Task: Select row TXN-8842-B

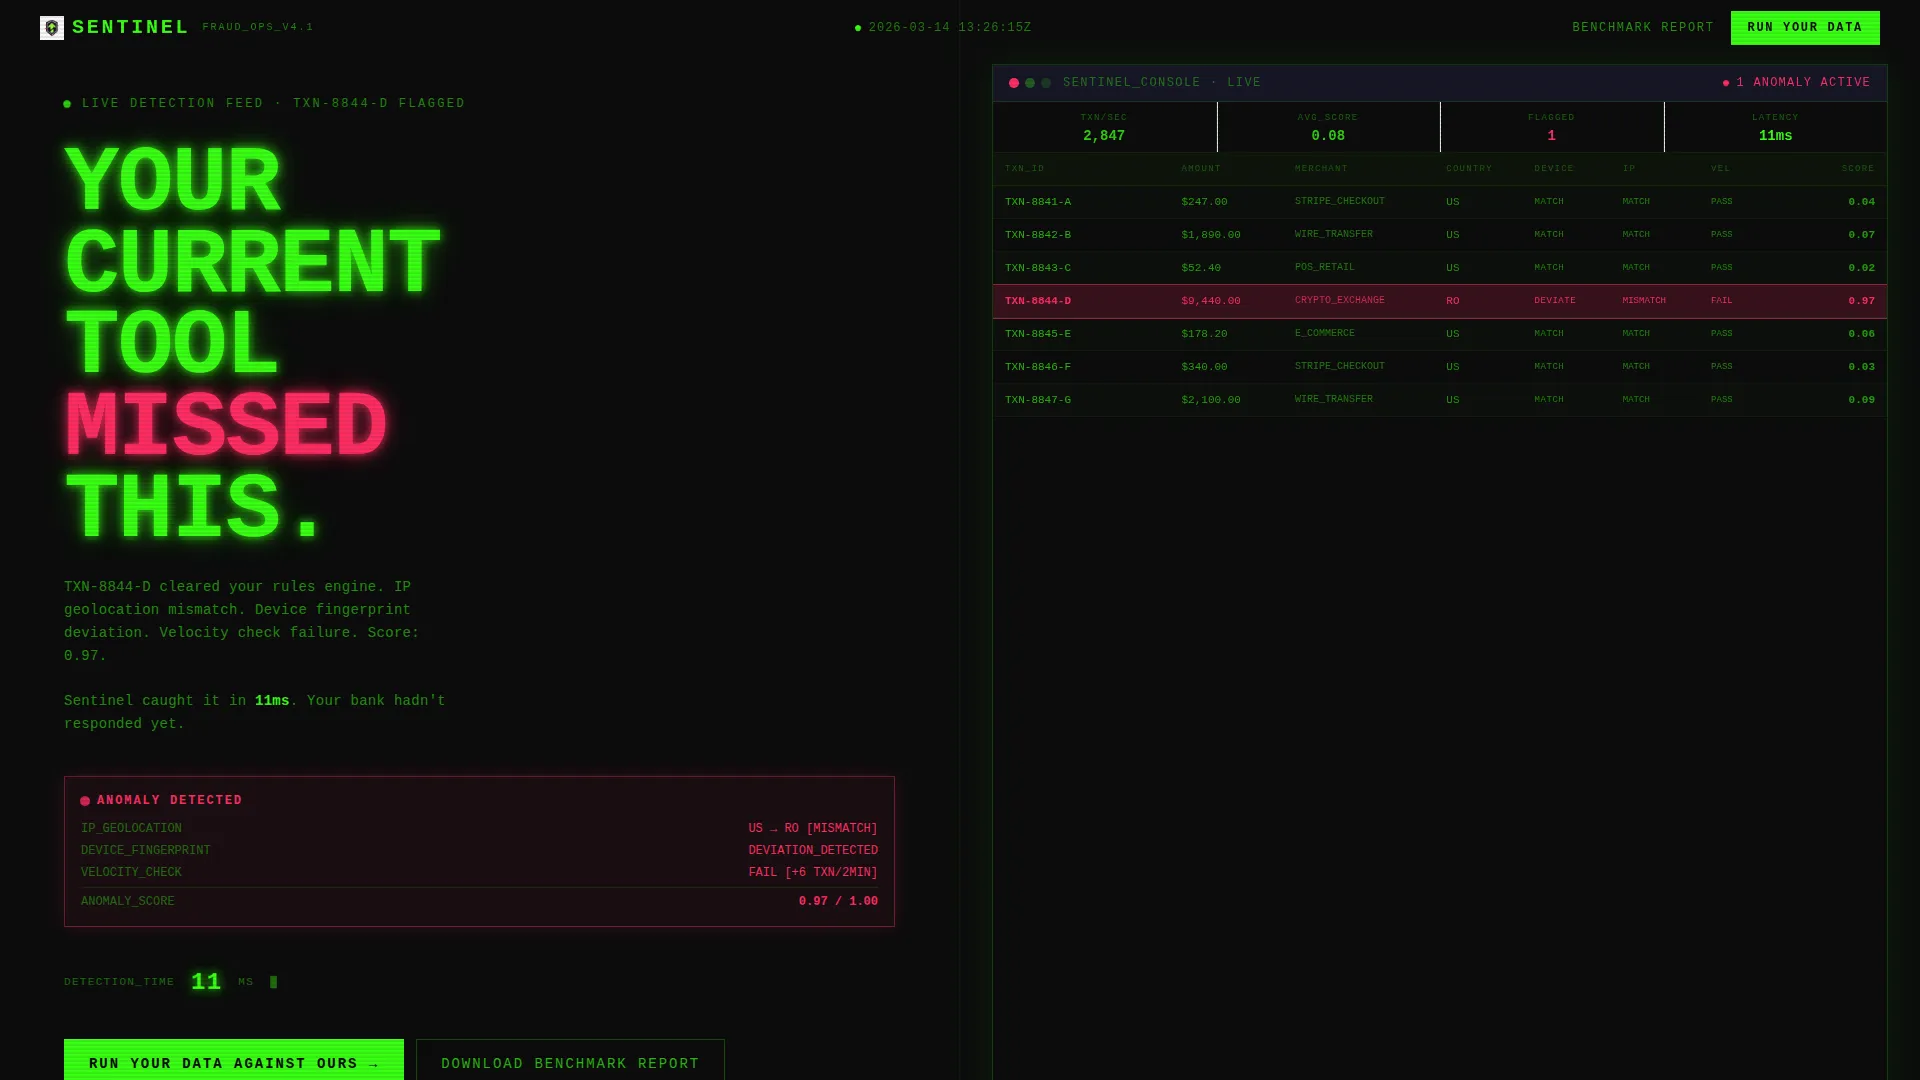Action: tap(1440, 235)
